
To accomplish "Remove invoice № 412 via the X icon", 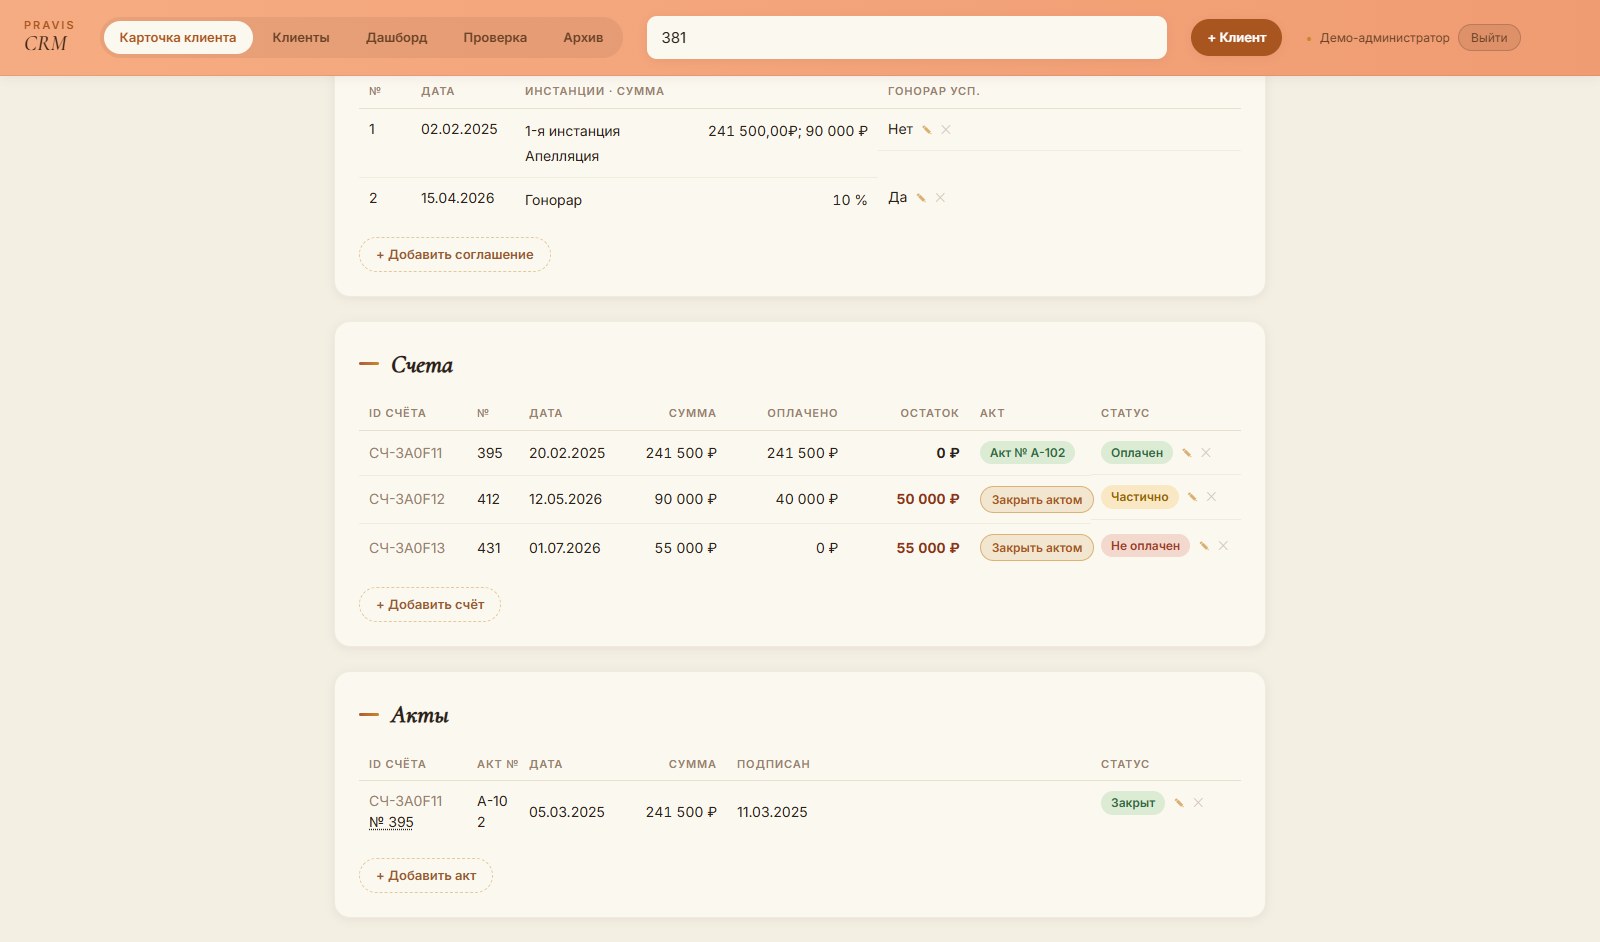I will coord(1211,497).
